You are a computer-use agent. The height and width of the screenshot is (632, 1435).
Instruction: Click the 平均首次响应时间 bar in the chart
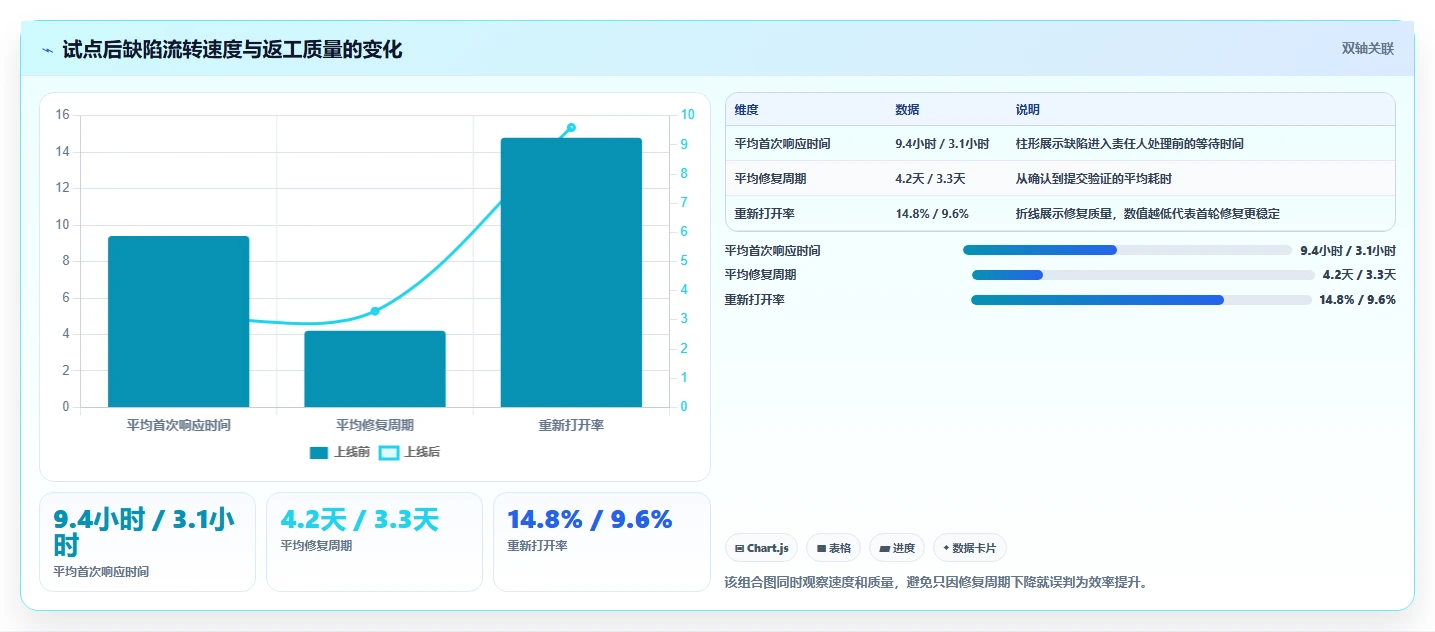pyautogui.click(x=178, y=321)
